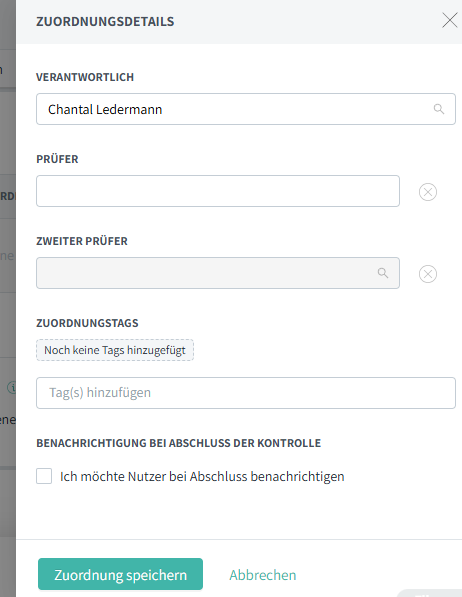Image resolution: width=462 pixels, height=597 pixels.
Task: Click the magnifier icon in Zweiter Prüfer field
Action: [383, 273]
